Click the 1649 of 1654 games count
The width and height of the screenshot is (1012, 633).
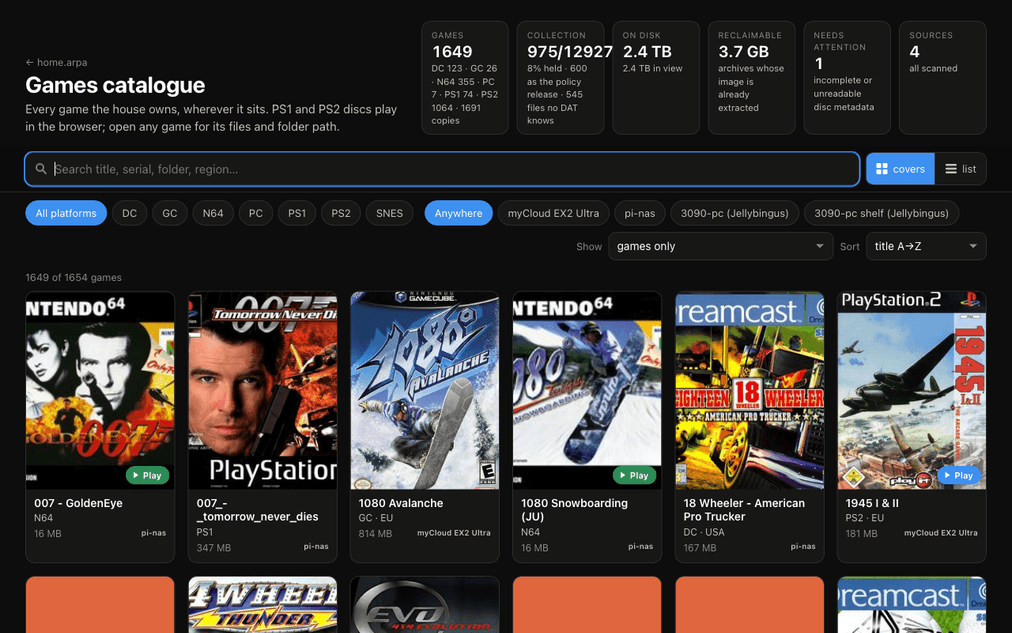74,277
